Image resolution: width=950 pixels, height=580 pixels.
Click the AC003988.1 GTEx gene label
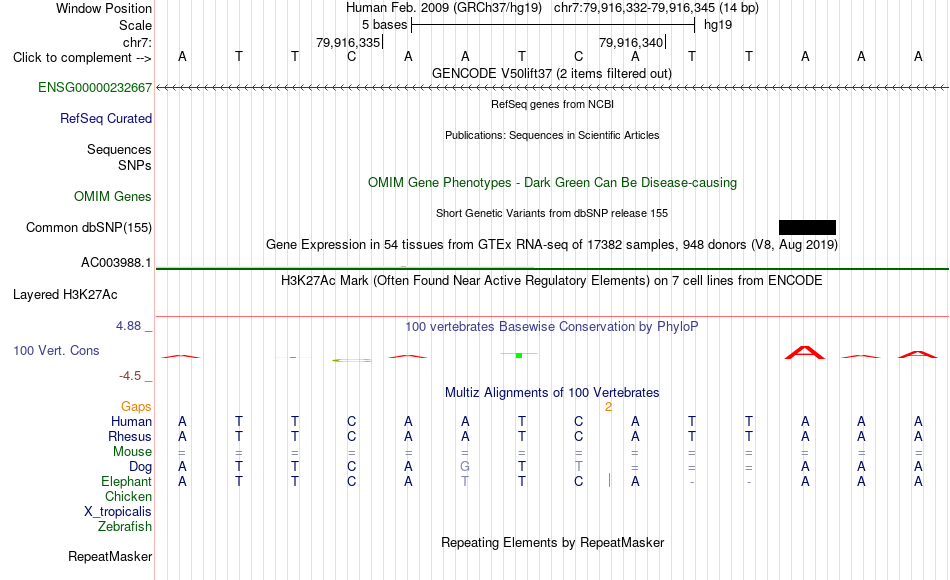point(116,262)
